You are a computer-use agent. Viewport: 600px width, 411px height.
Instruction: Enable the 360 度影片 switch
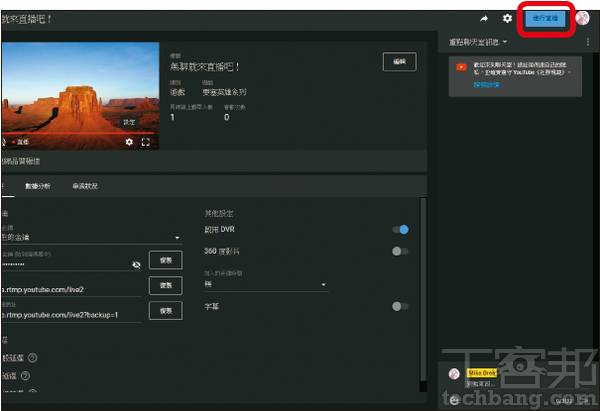click(x=401, y=251)
